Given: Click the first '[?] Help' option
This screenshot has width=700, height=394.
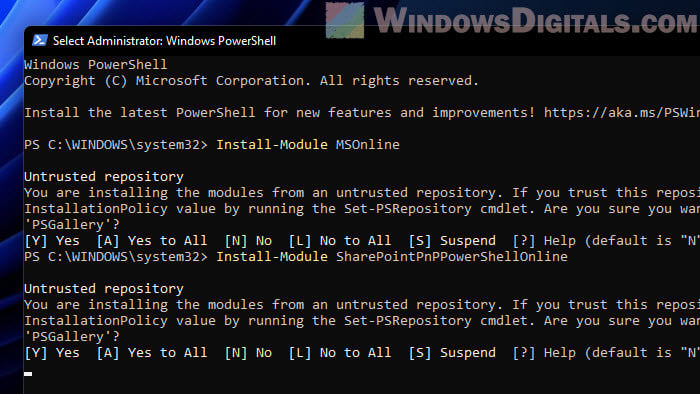Looking at the screenshot, I should pos(543,241).
